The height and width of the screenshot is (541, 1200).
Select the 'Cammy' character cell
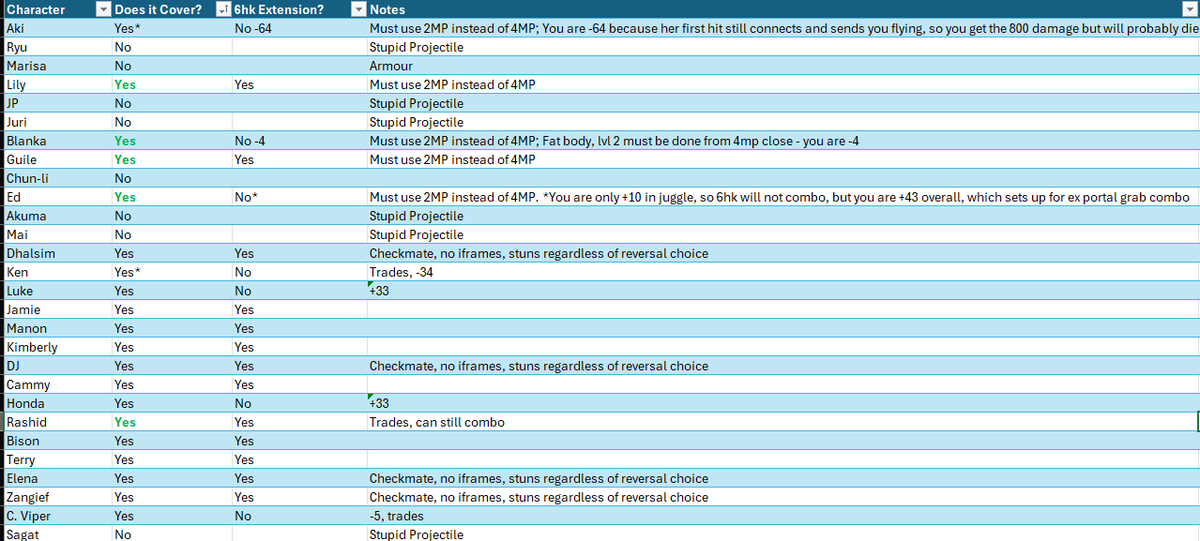[56, 385]
